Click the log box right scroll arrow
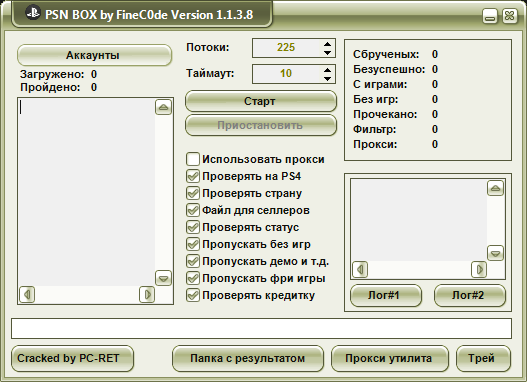 tap(479, 269)
